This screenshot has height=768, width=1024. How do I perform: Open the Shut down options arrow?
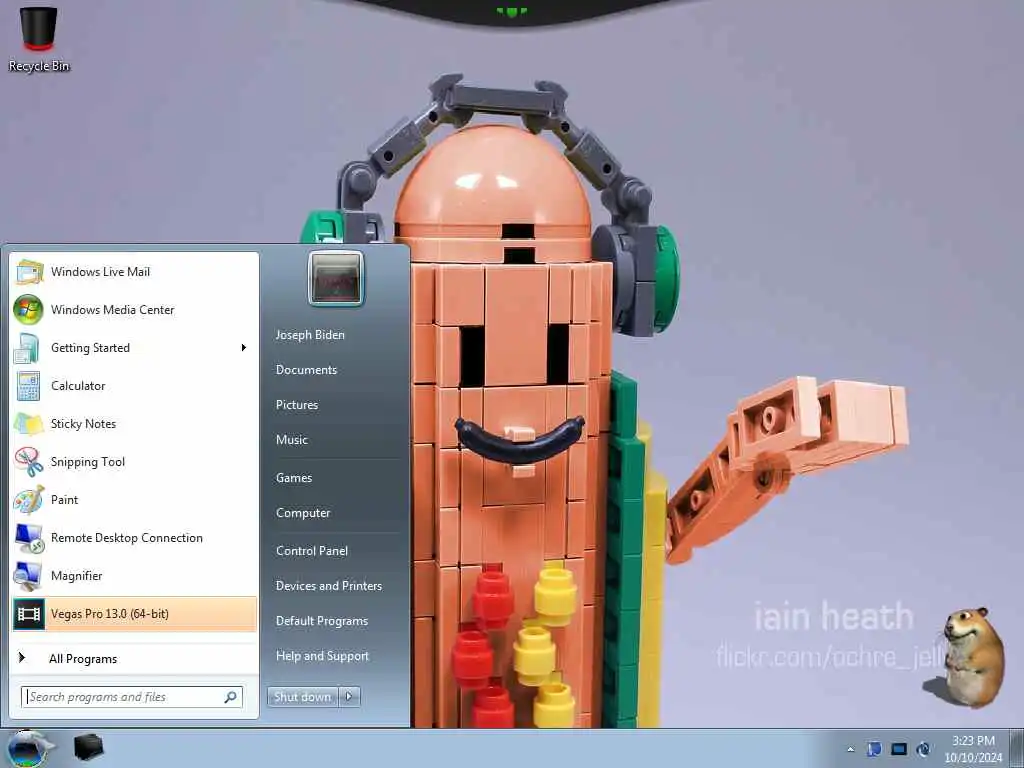coord(349,697)
